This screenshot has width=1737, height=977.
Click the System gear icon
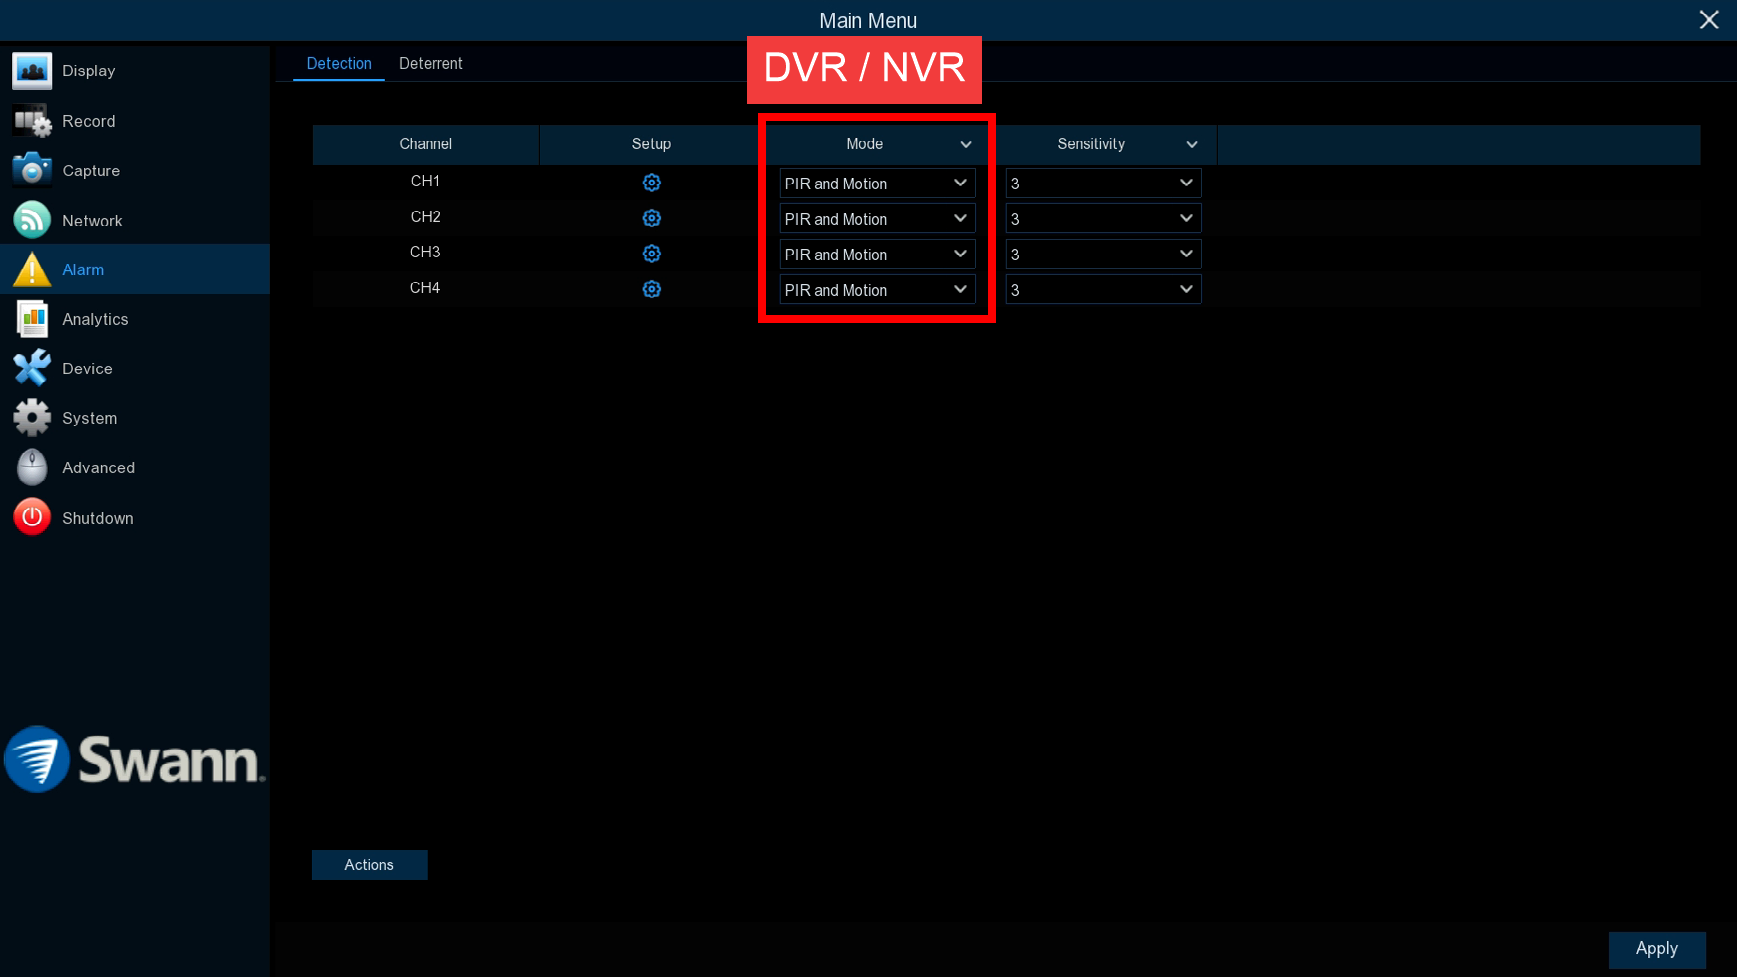tap(32, 418)
